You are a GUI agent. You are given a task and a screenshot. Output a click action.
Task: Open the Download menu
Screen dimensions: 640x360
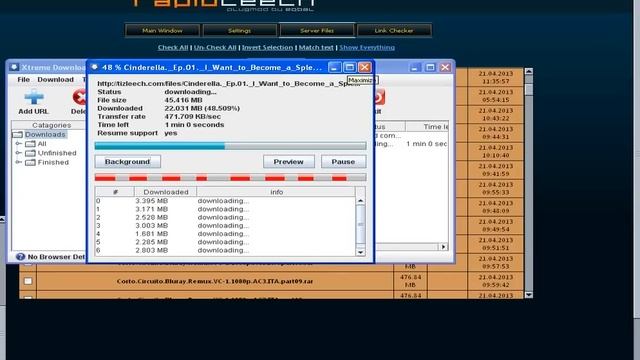click(x=56, y=80)
